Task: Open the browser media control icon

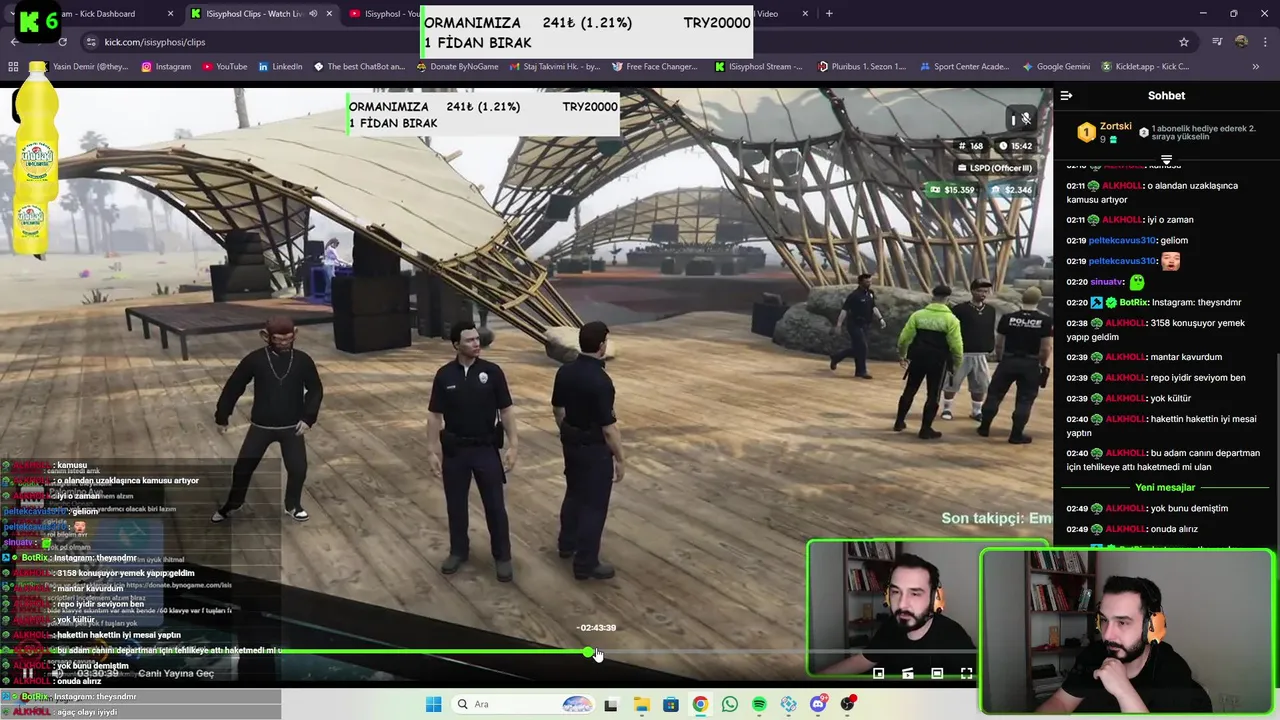Action: pyautogui.click(x=1217, y=42)
